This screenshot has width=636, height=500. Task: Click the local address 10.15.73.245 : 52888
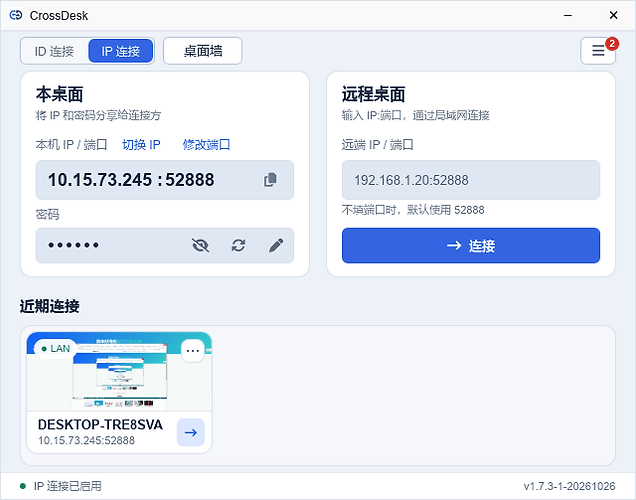tap(131, 180)
